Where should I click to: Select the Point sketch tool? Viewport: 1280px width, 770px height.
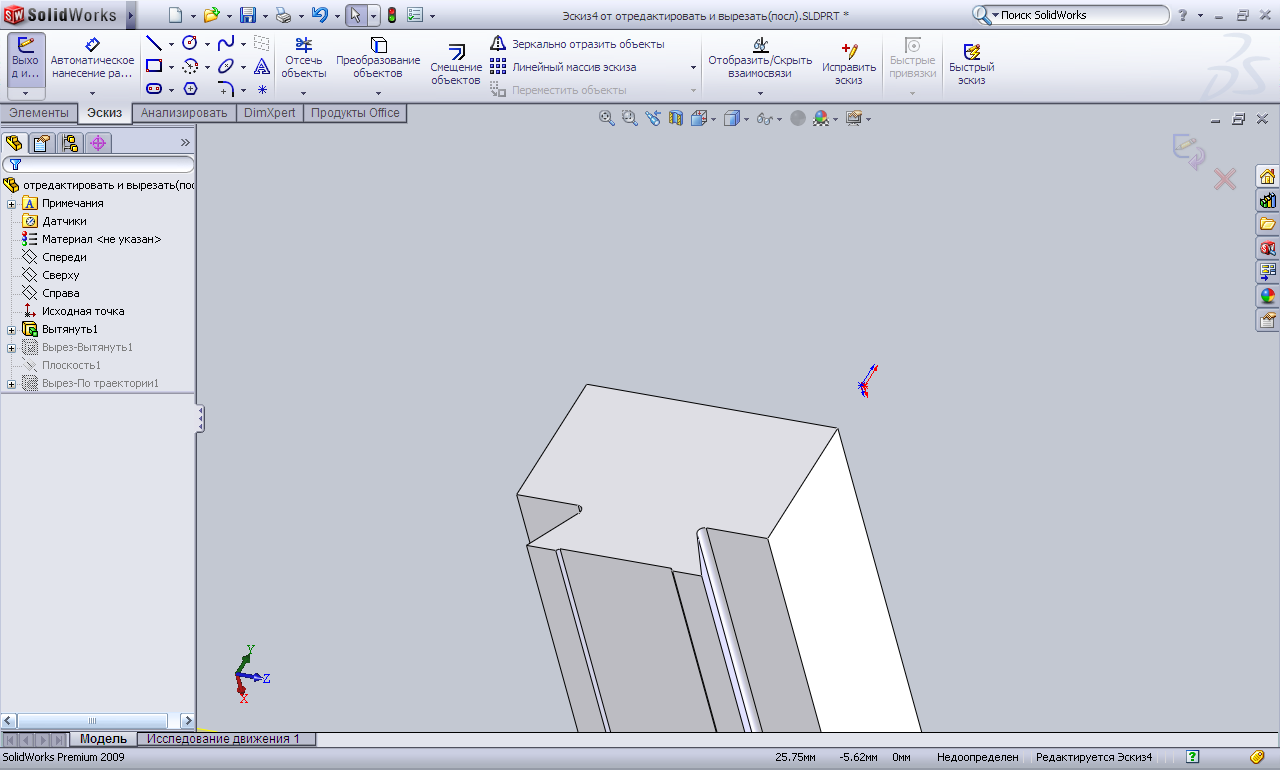(262, 89)
